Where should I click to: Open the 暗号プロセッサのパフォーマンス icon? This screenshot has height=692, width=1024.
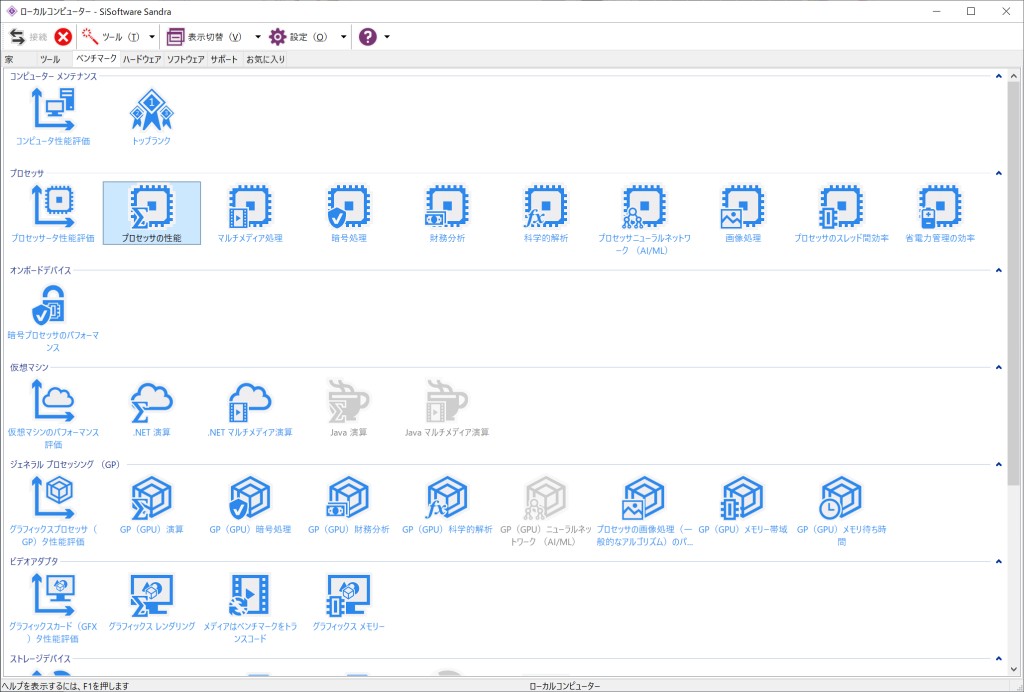click(x=53, y=305)
